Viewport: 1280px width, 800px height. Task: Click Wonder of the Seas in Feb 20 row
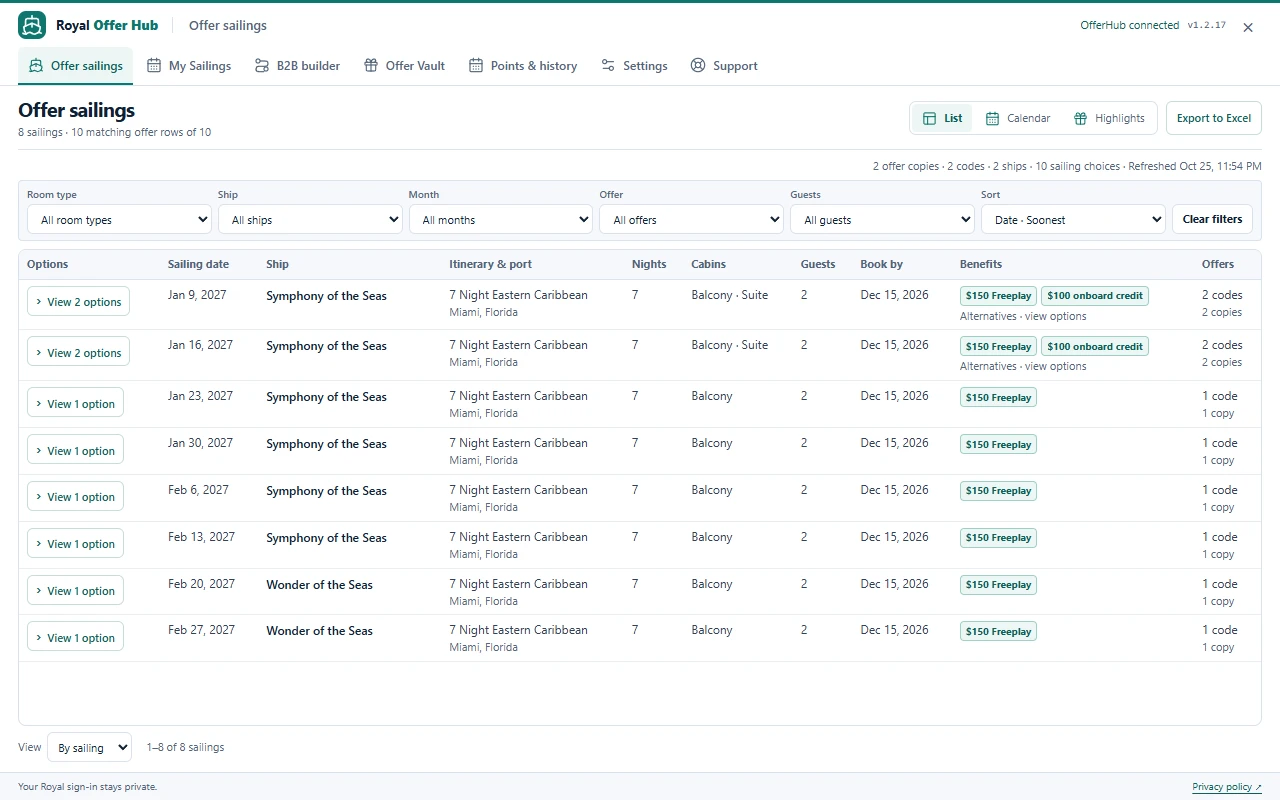coord(319,584)
